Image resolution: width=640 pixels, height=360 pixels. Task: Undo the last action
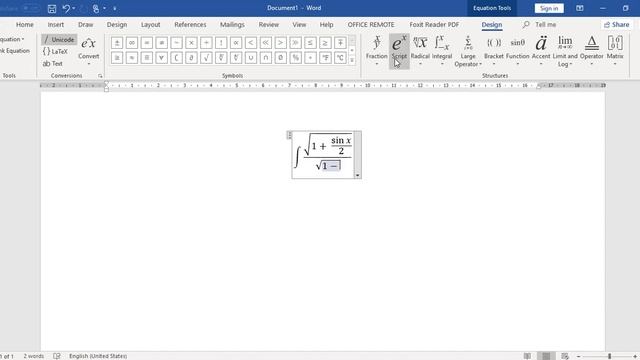(66, 8)
